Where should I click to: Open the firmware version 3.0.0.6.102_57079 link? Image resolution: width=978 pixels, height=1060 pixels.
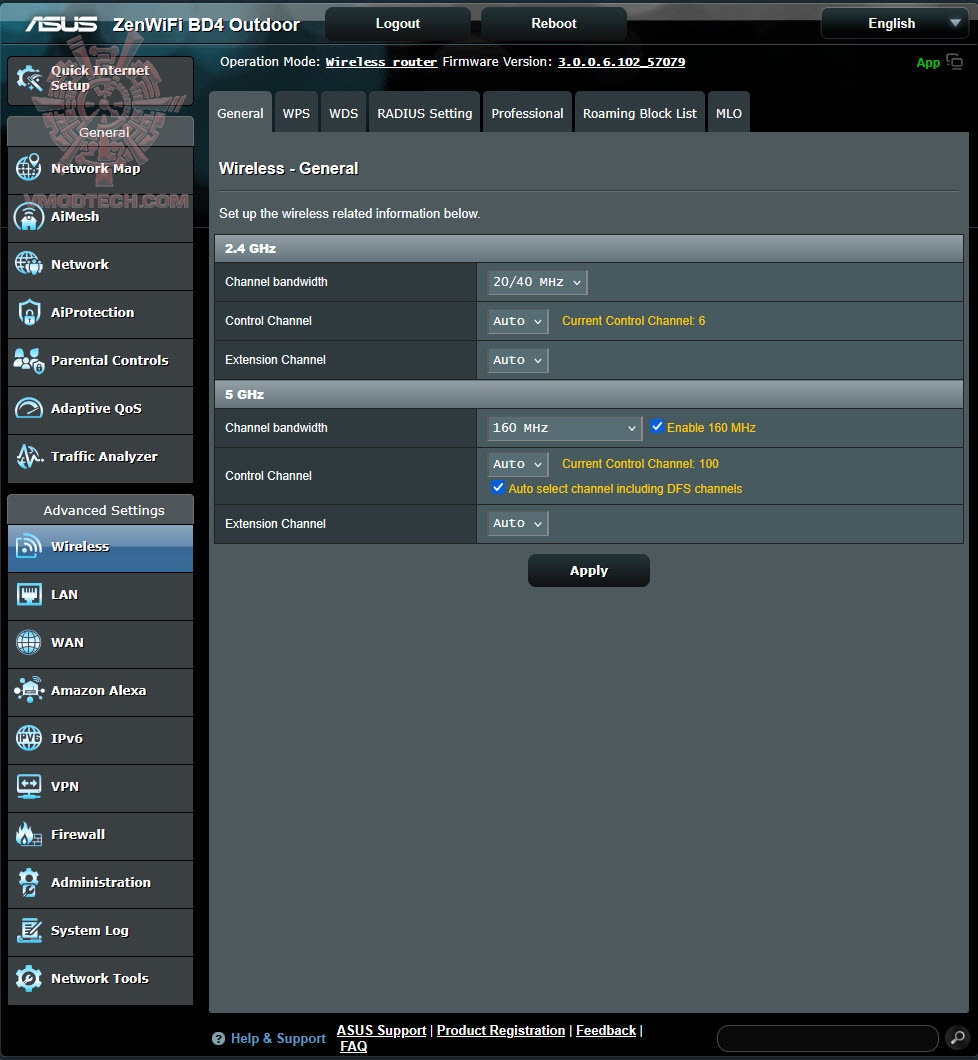click(x=621, y=62)
